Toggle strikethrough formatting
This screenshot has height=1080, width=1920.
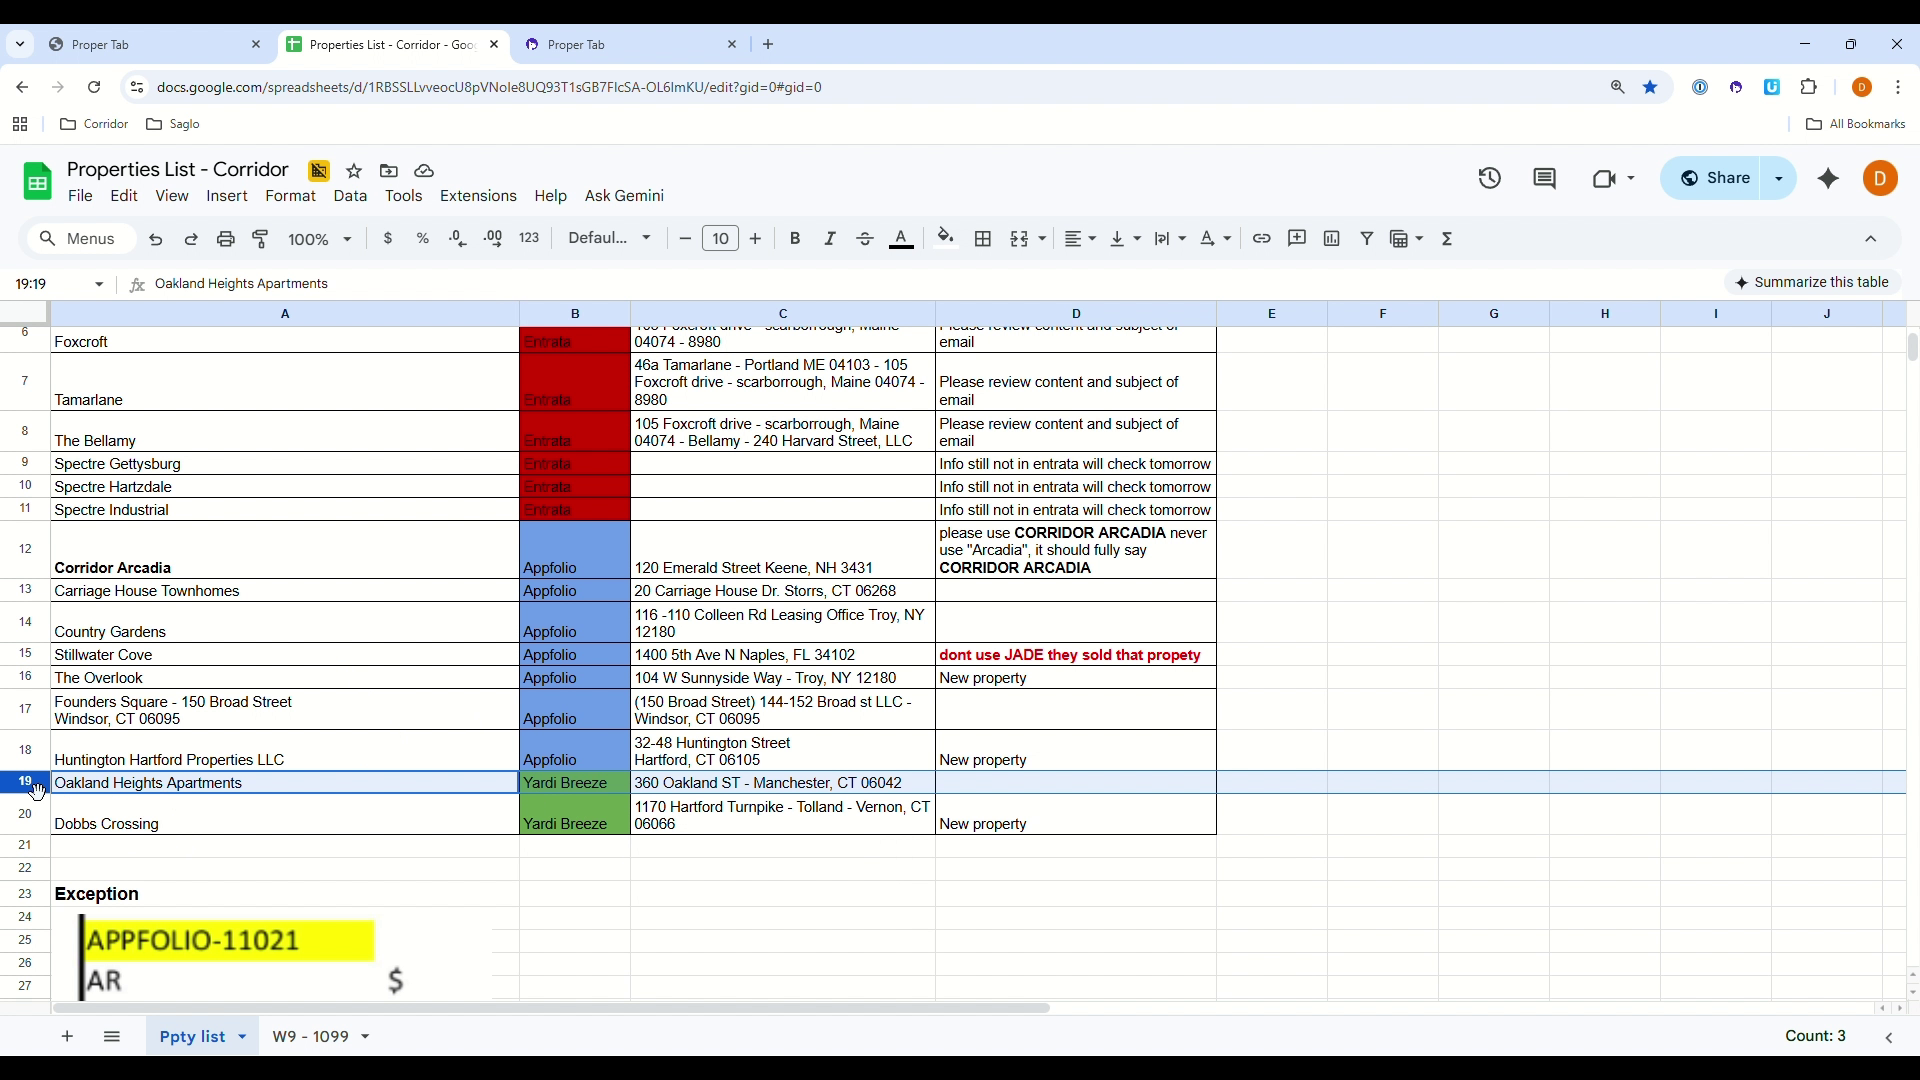pyautogui.click(x=865, y=239)
